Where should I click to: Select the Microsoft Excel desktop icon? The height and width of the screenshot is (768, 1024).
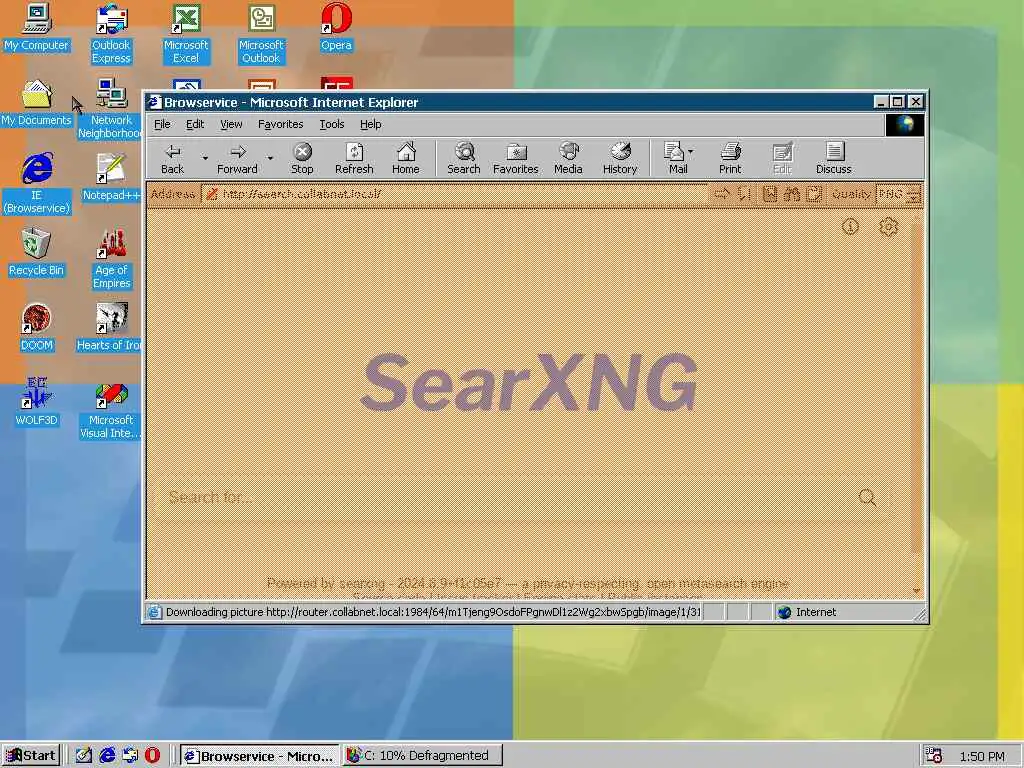pos(186,34)
